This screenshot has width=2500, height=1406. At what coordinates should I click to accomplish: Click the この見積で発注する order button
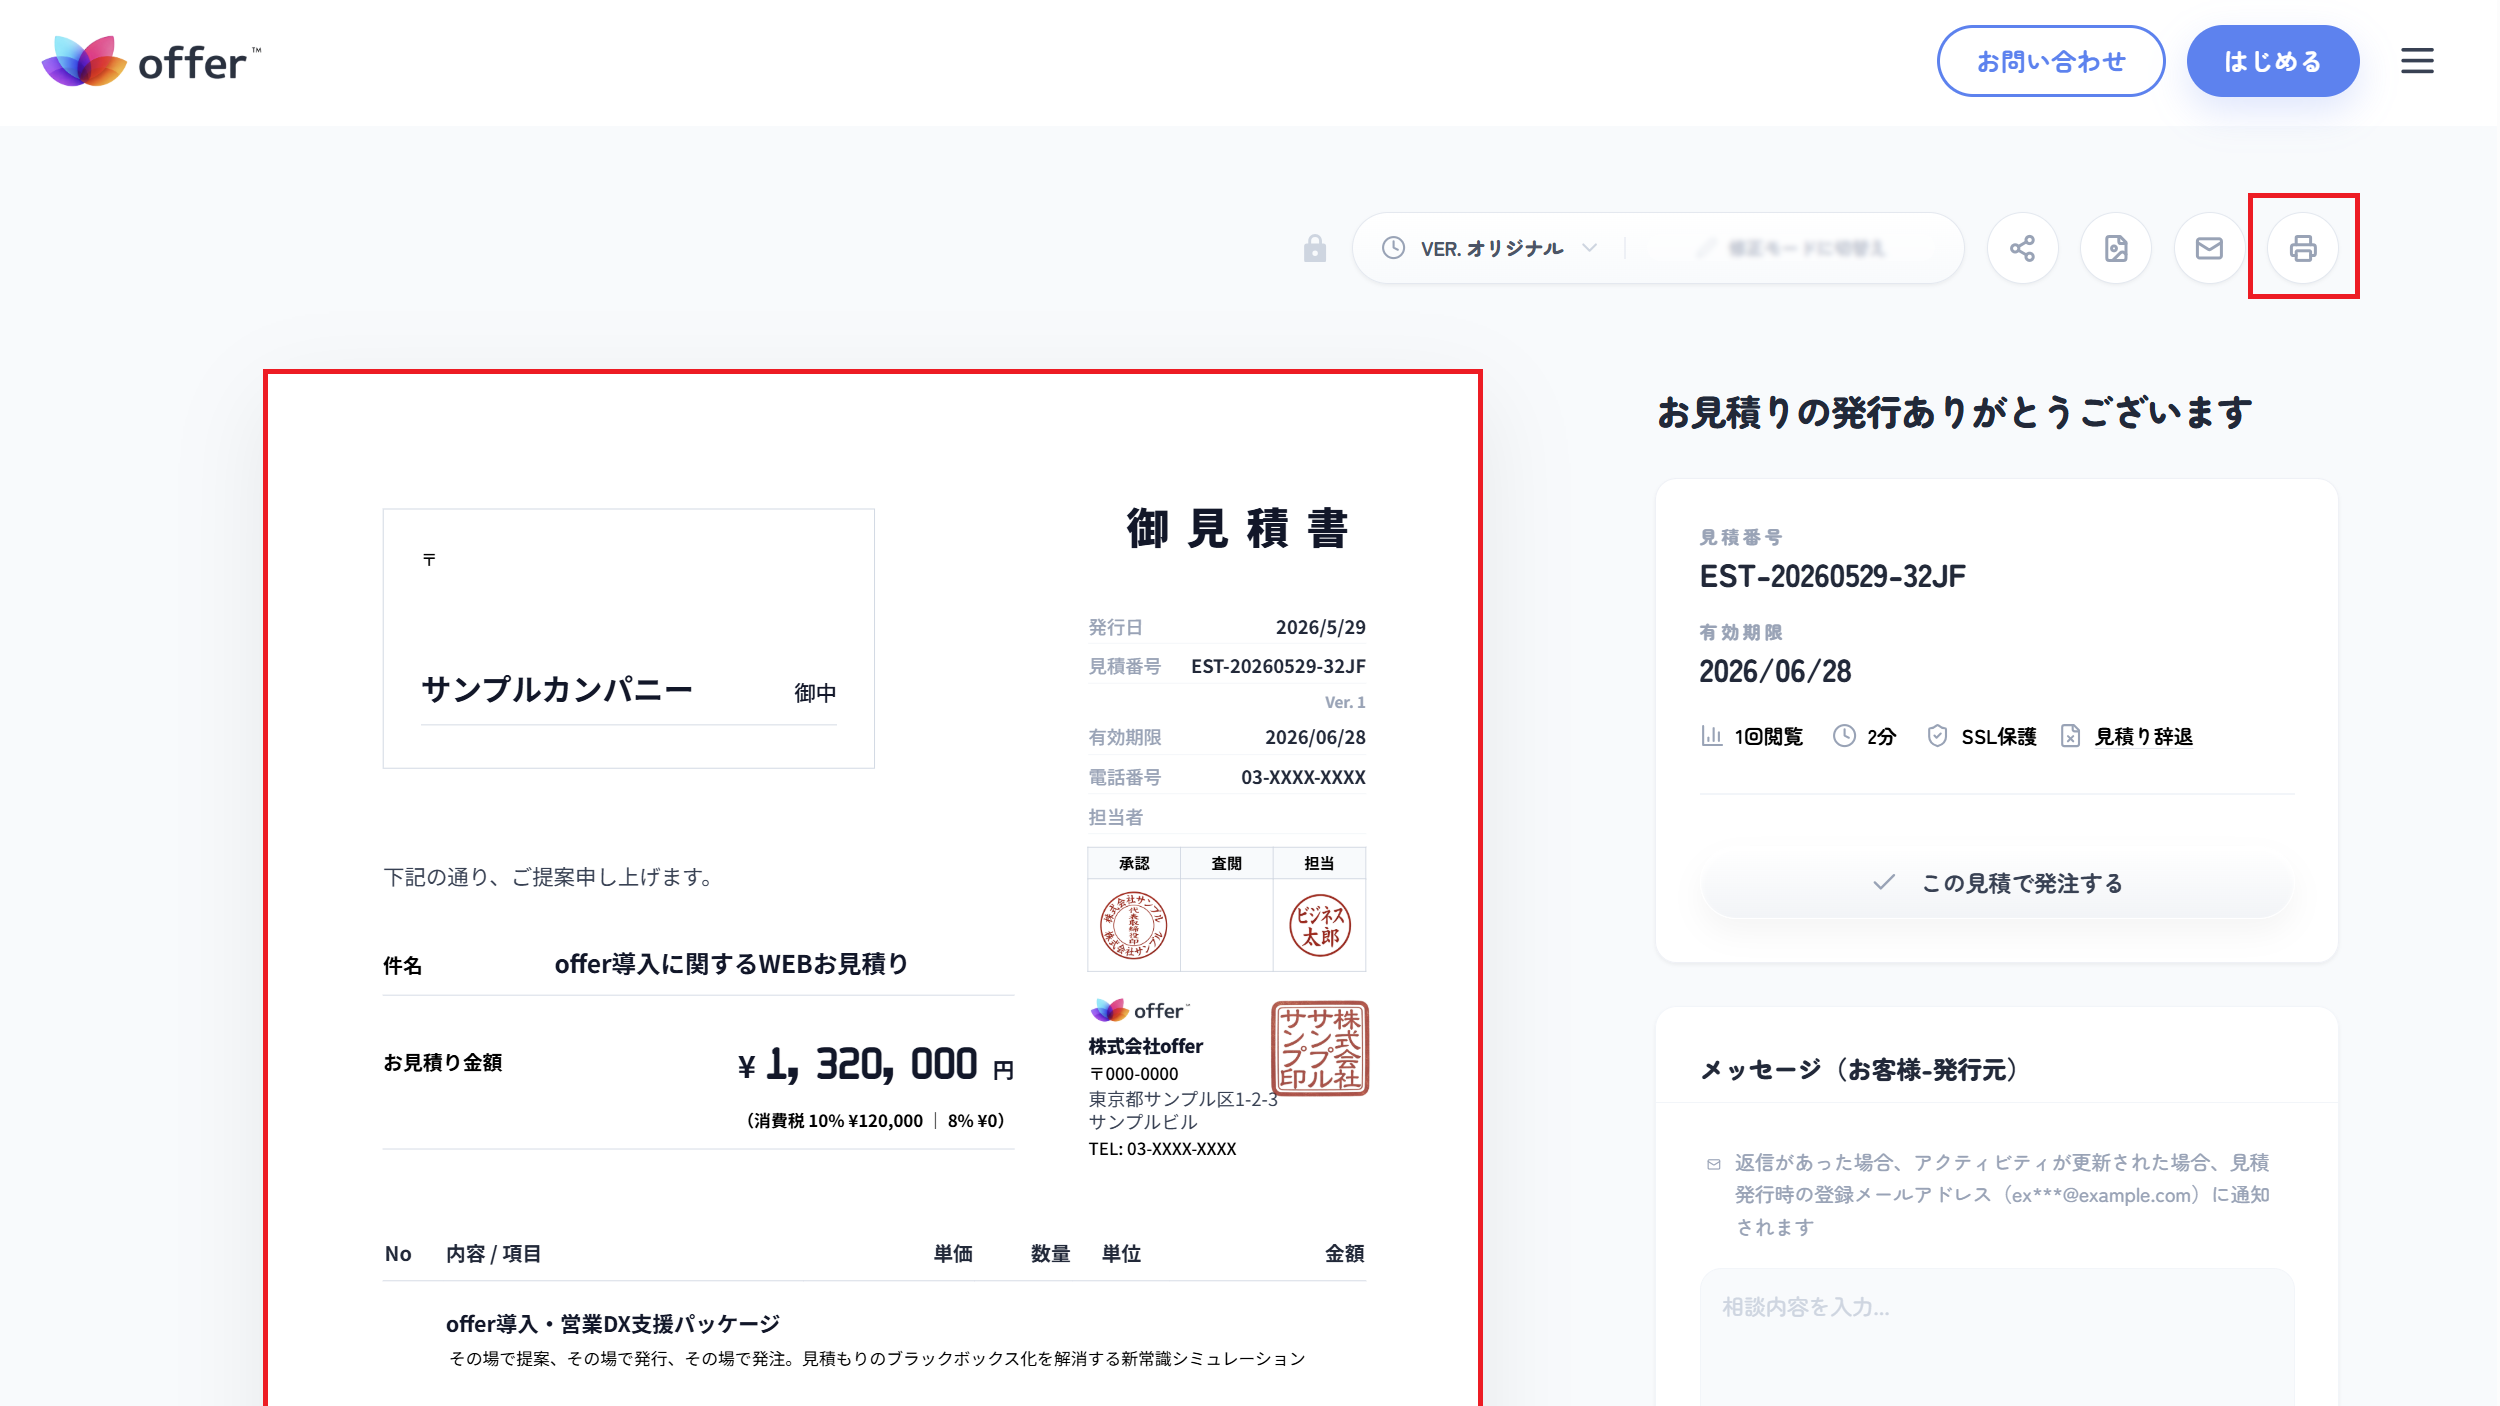click(1996, 883)
